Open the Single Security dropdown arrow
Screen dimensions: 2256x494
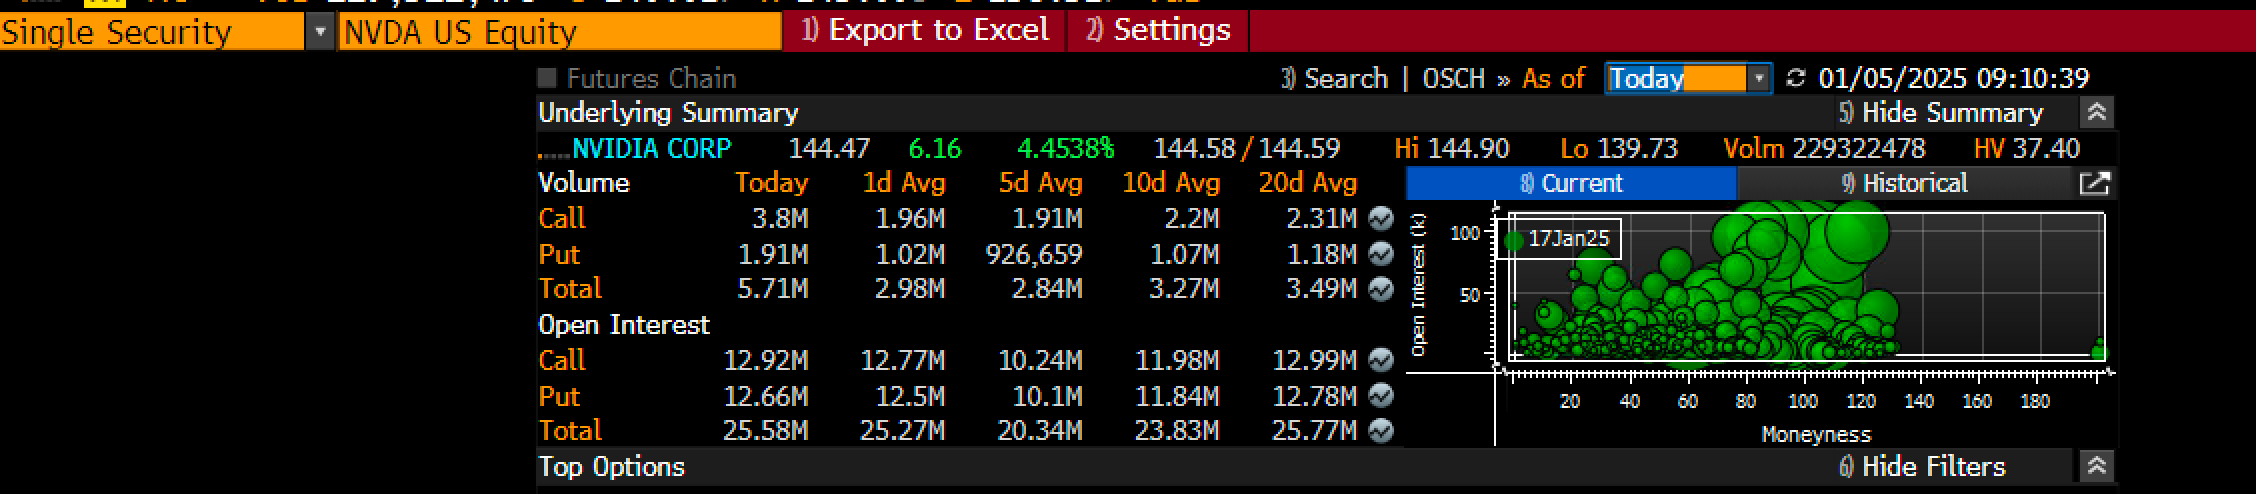pyautogui.click(x=319, y=32)
